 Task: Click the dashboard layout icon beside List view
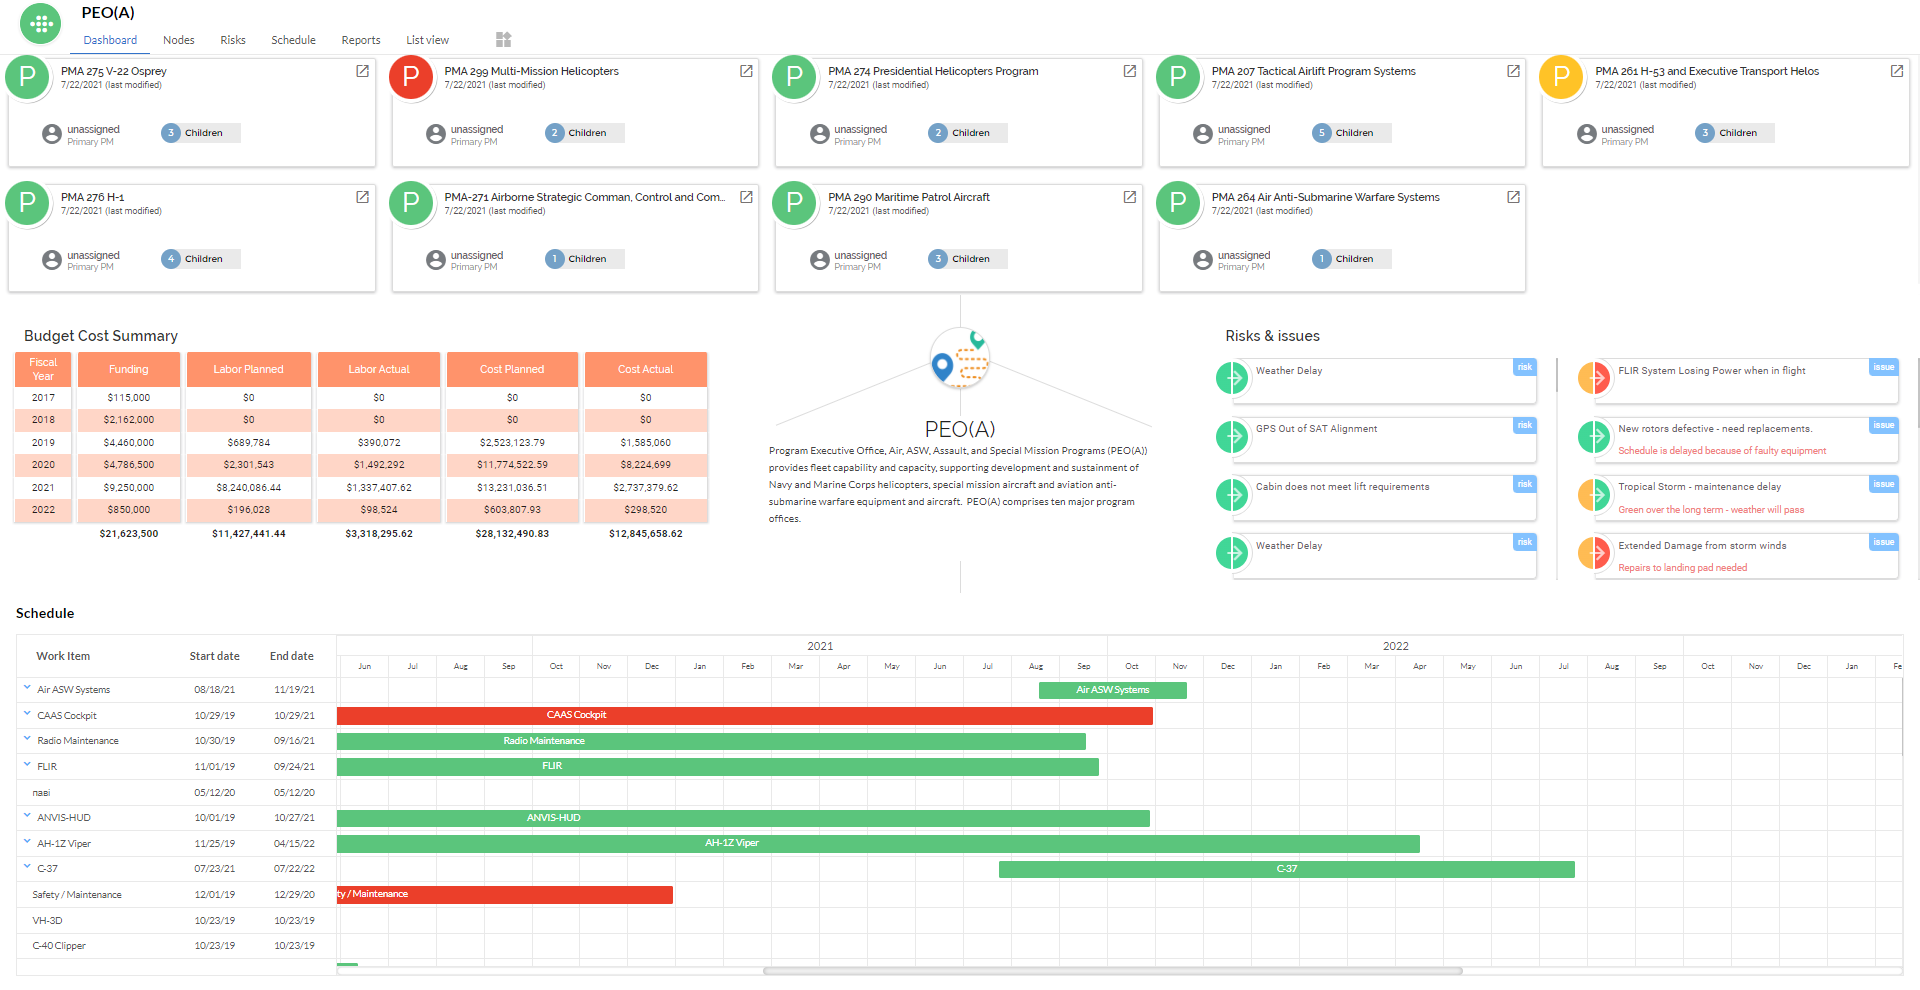tap(503, 40)
